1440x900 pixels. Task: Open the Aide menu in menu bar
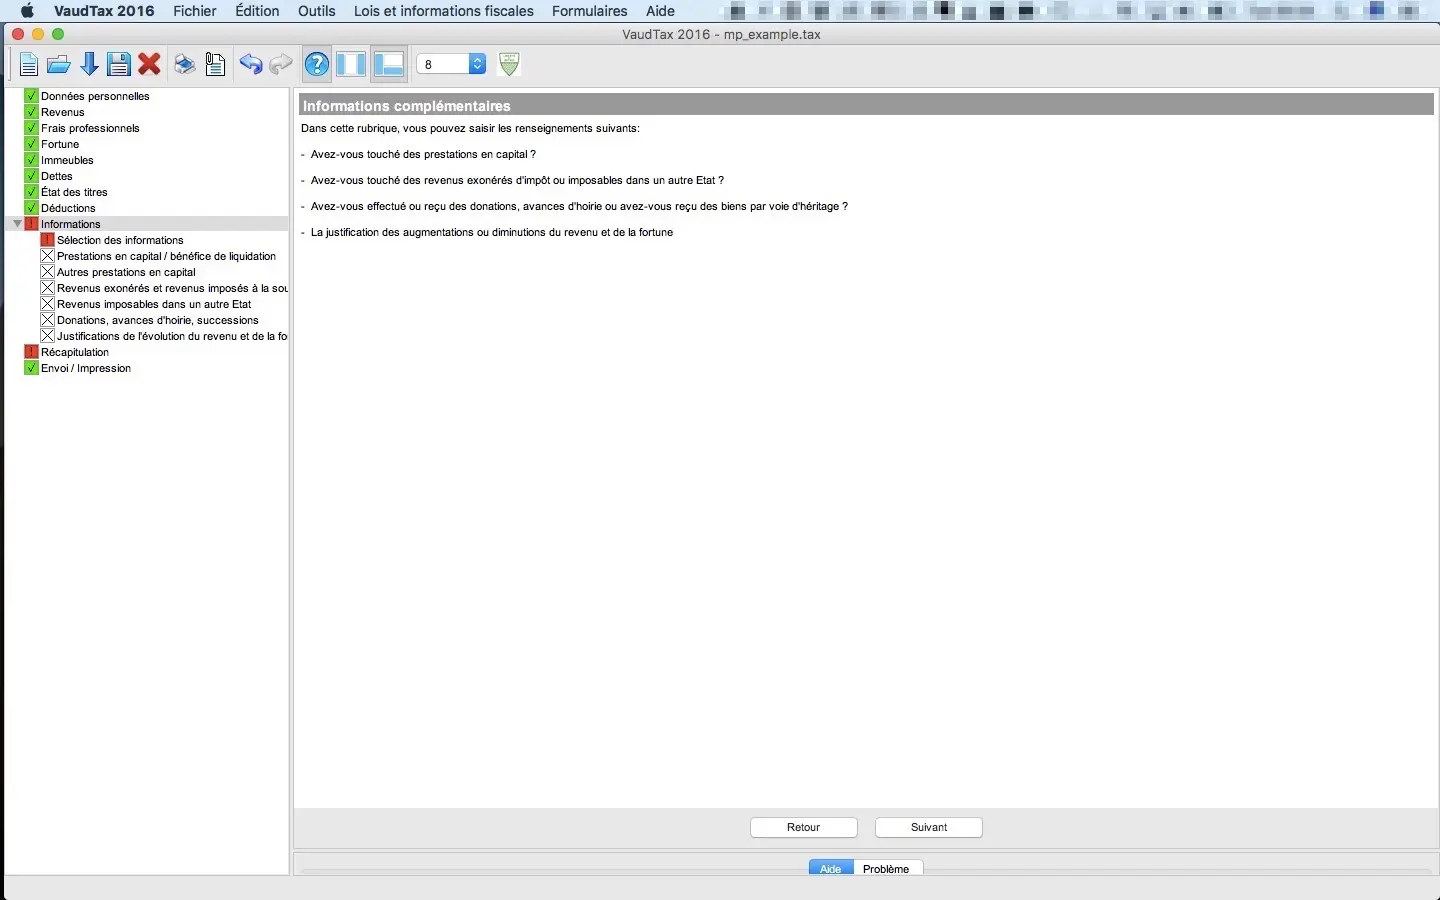point(660,11)
